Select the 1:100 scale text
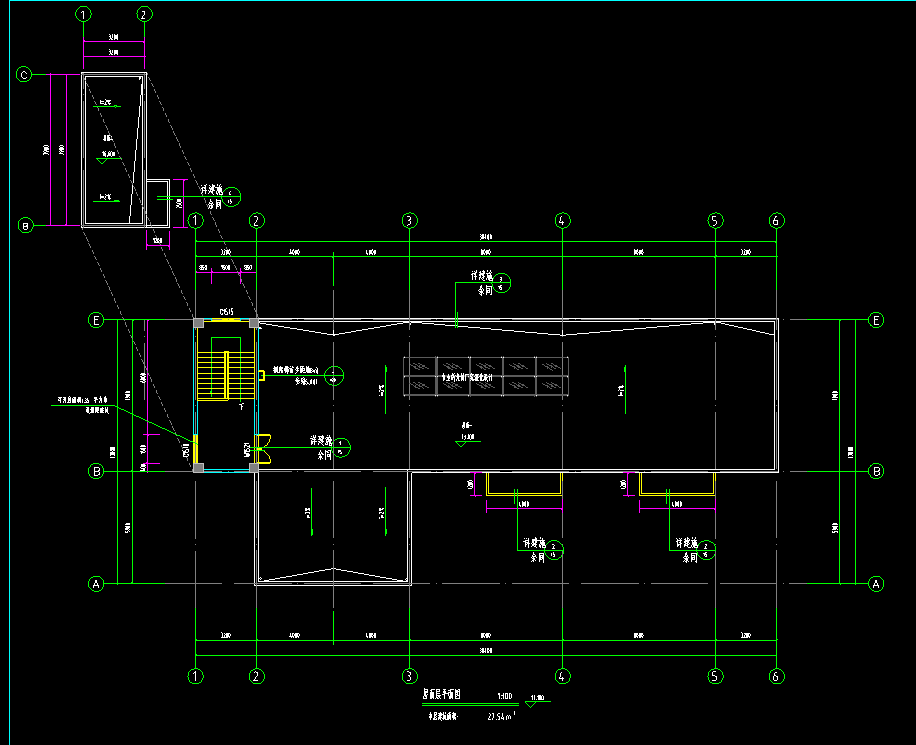The image size is (916, 745). 505,695
